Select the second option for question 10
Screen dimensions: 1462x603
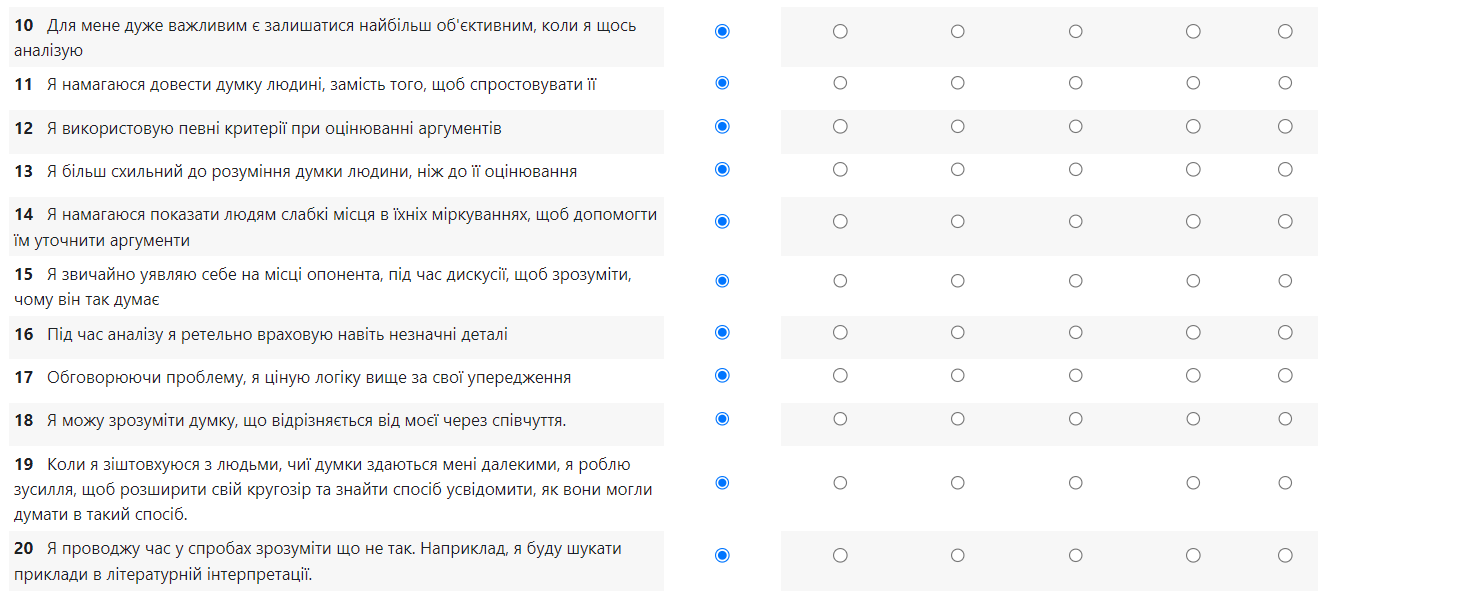point(840,32)
